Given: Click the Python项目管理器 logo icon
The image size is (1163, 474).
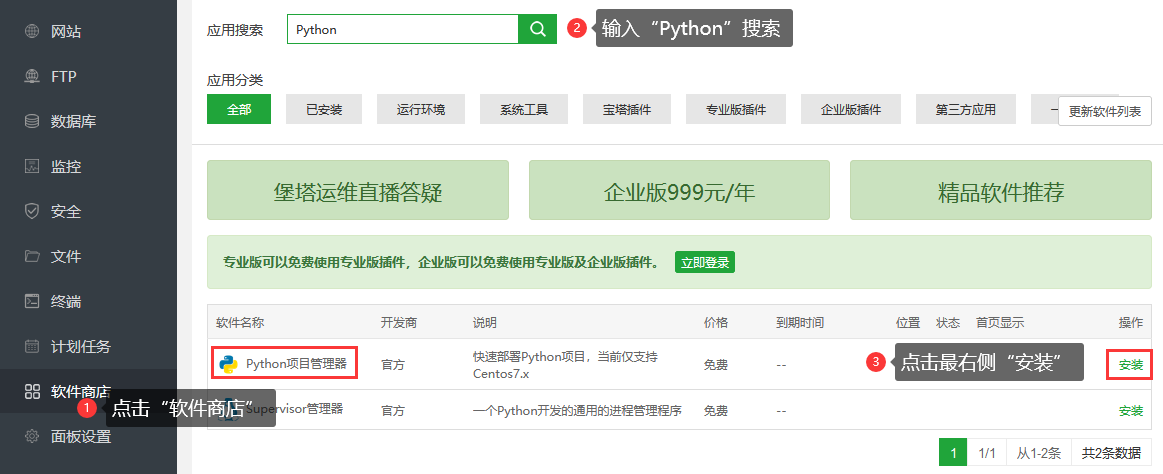Looking at the screenshot, I should pyautogui.click(x=229, y=364).
